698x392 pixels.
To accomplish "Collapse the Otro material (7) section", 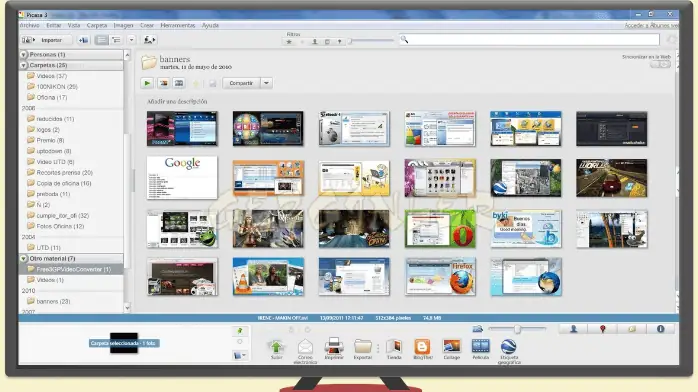I will point(24,259).
